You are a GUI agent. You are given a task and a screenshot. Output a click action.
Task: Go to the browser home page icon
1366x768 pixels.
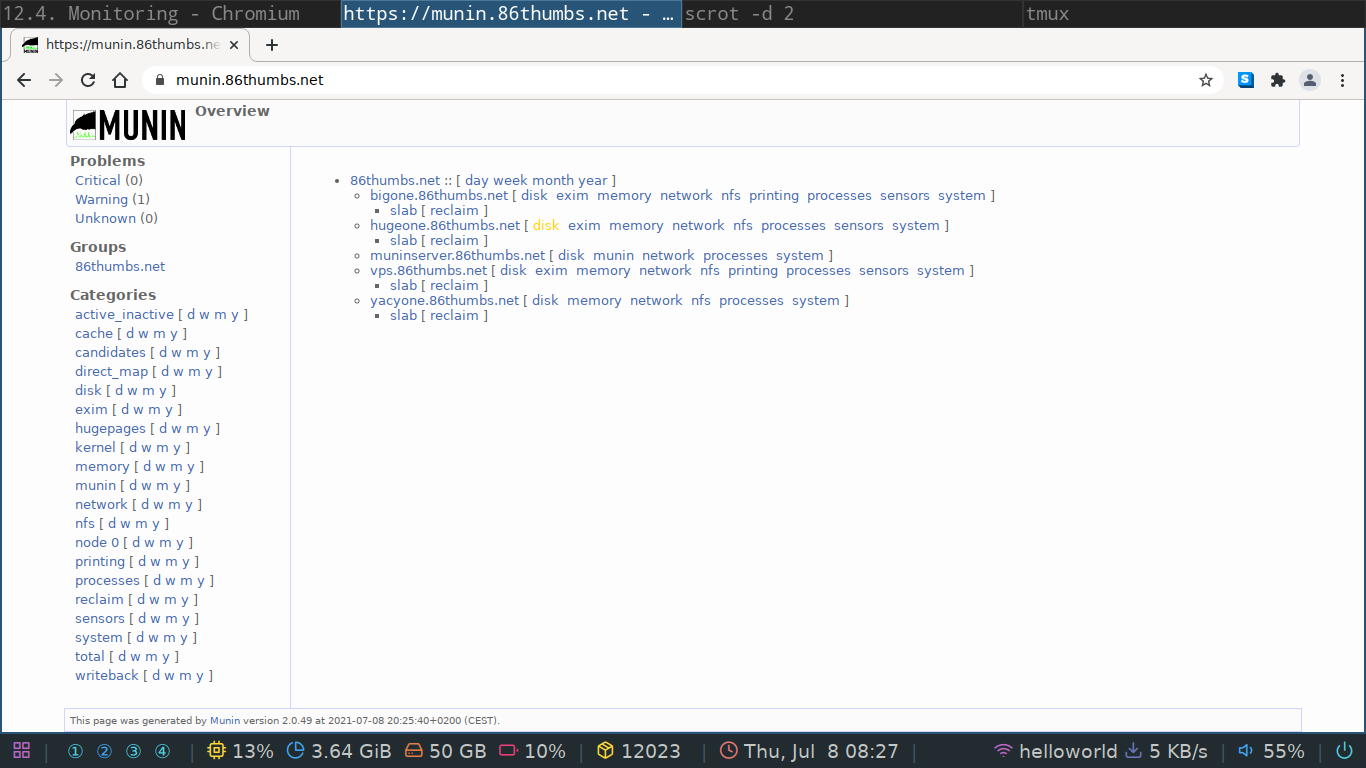click(120, 80)
